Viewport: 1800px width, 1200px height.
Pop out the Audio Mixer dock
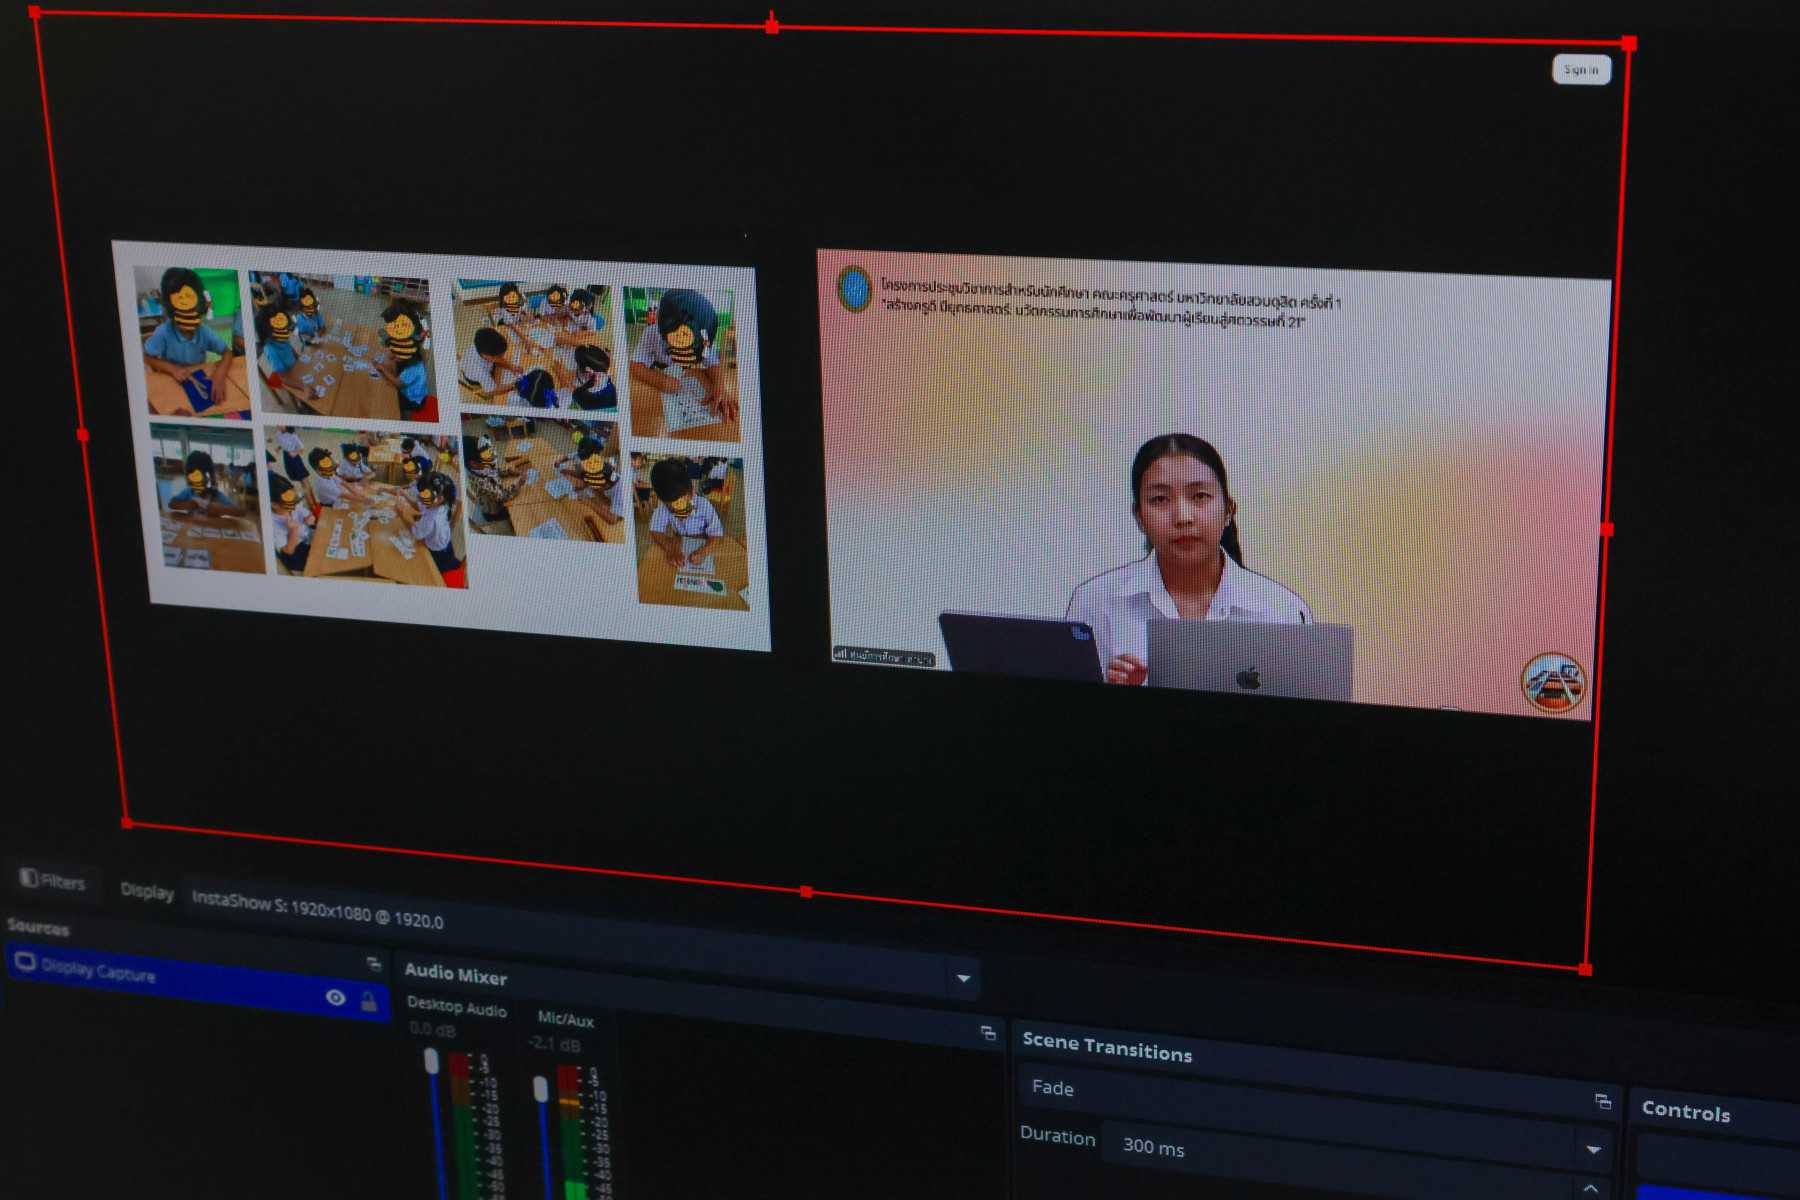(988, 1033)
